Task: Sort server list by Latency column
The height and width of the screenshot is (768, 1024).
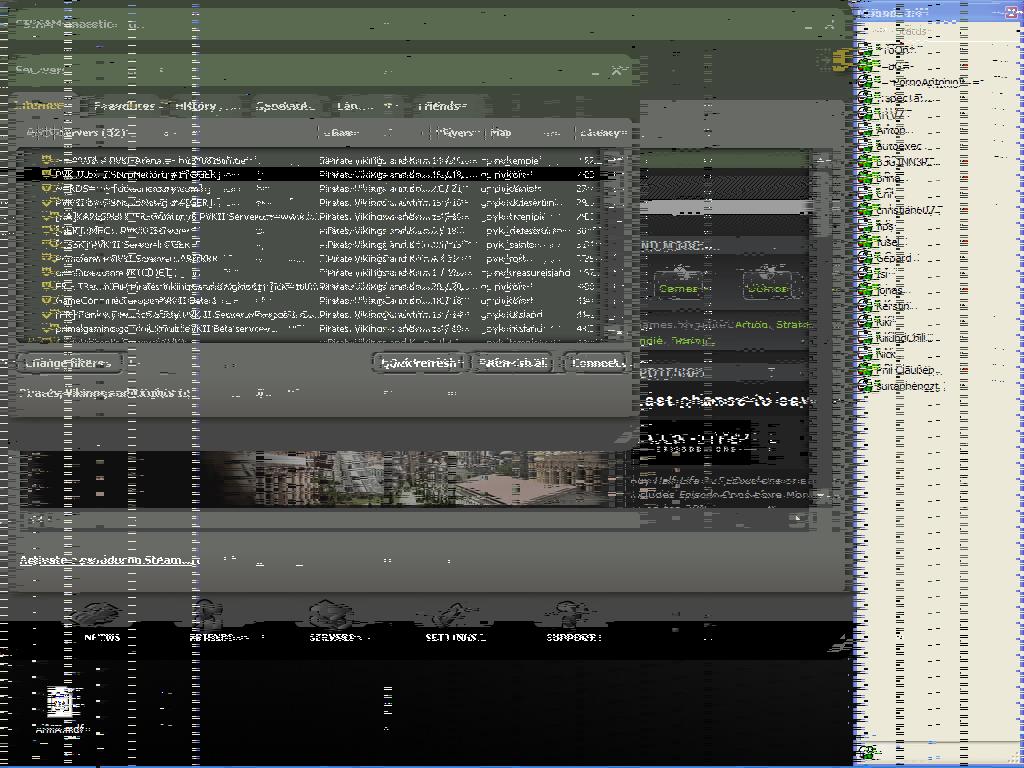Action: [601, 133]
